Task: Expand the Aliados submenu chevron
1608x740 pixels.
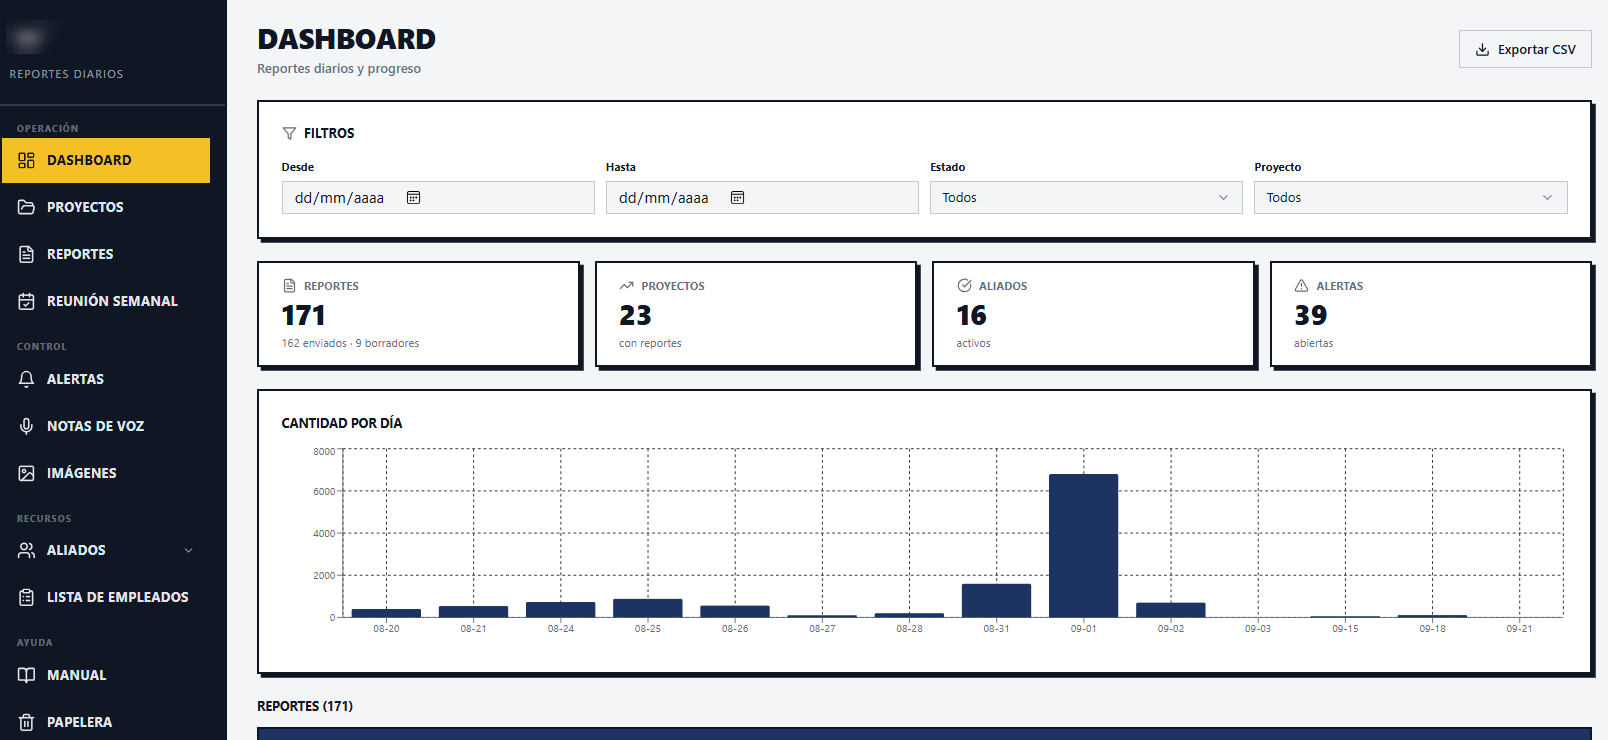Action: [188, 550]
